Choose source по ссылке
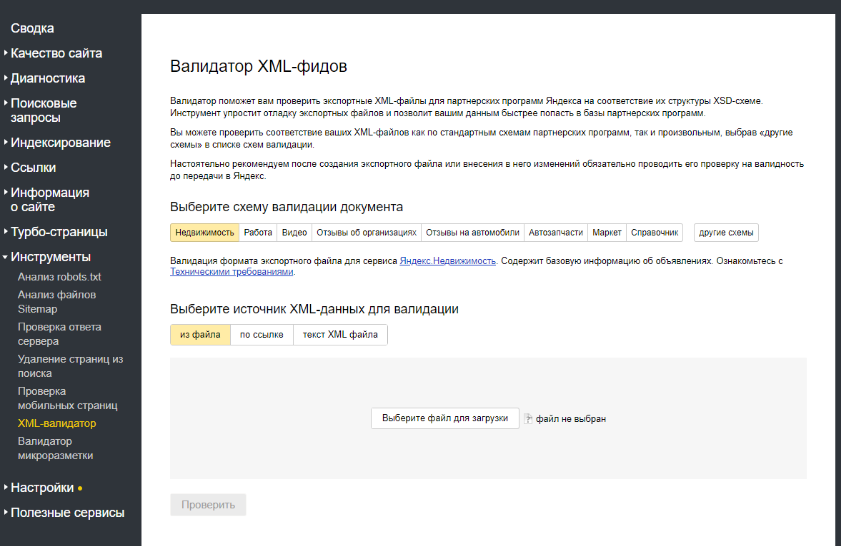Screen dimensions: 841x546 262,335
